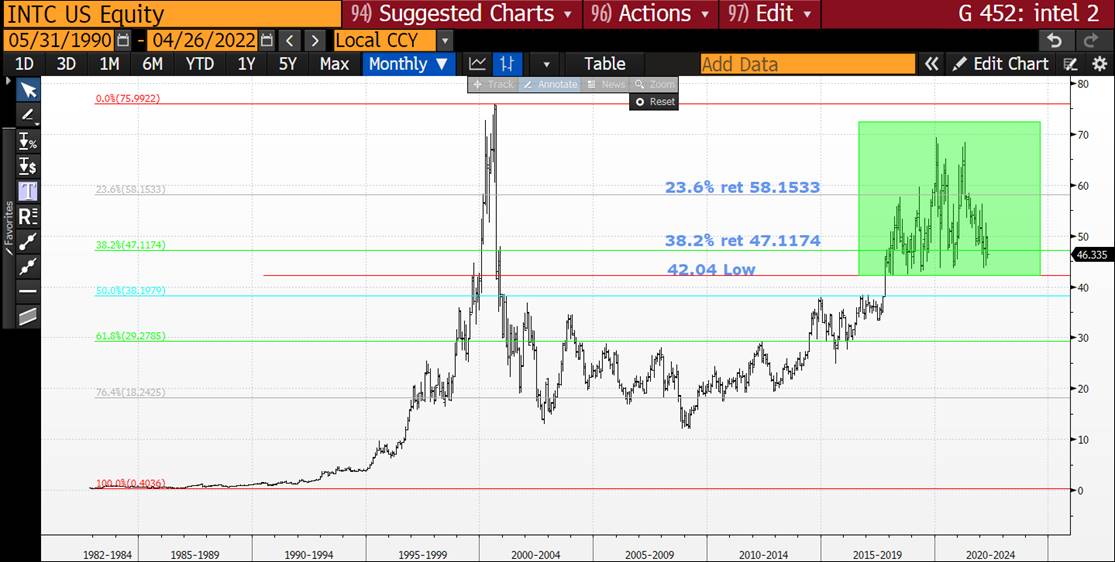
Task: Click the 61.8%(29.2785) Fibonacci label
Action: click(x=131, y=336)
